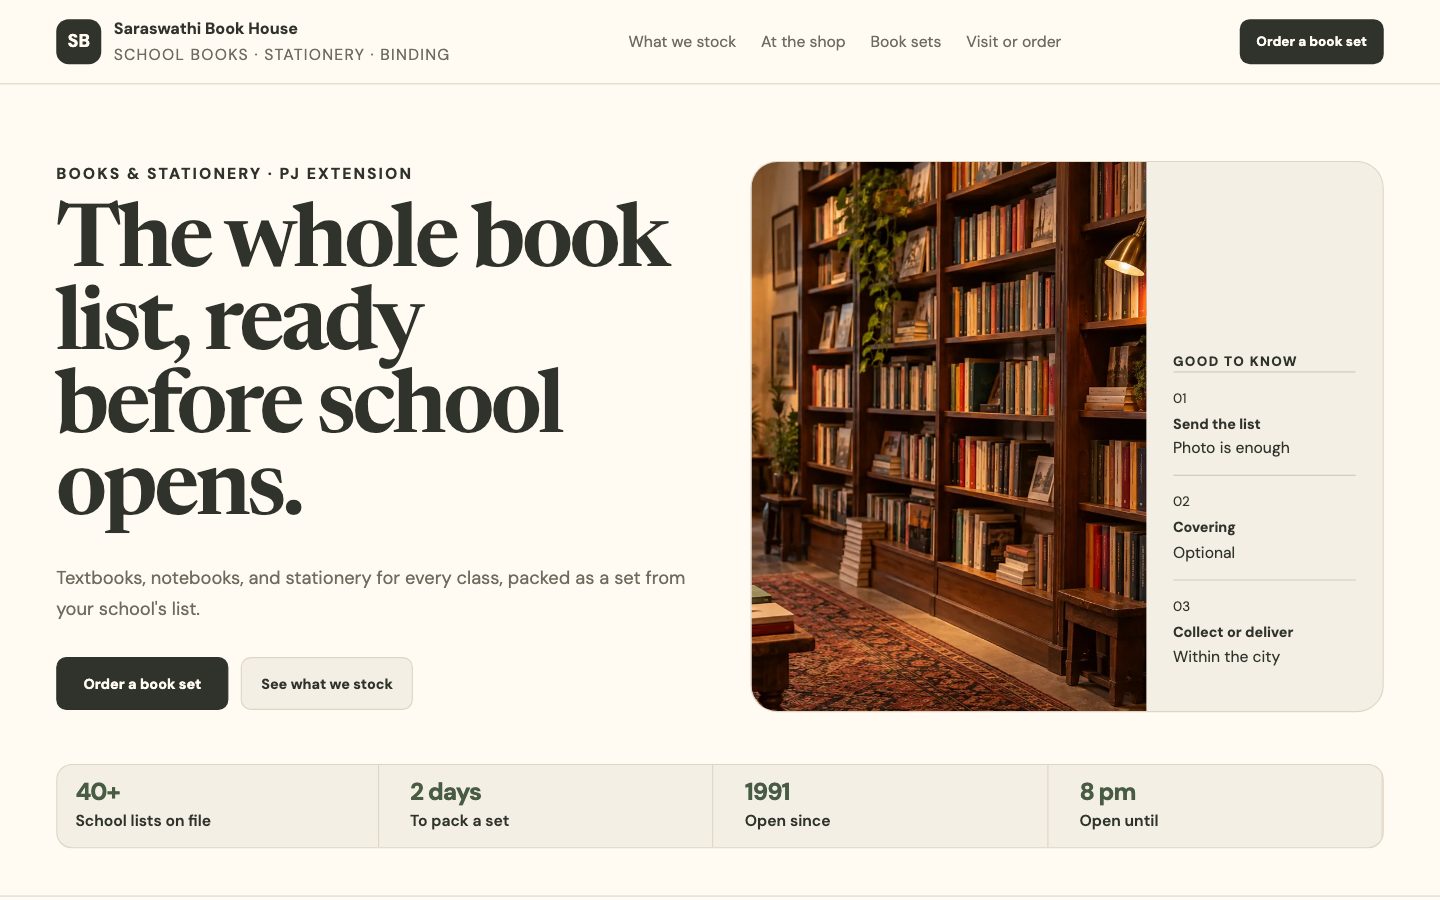Click the Textbooks, notebooks, and stationery paragraph
Image resolution: width=1440 pixels, height=900 pixels.
click(x=371, y=593)
